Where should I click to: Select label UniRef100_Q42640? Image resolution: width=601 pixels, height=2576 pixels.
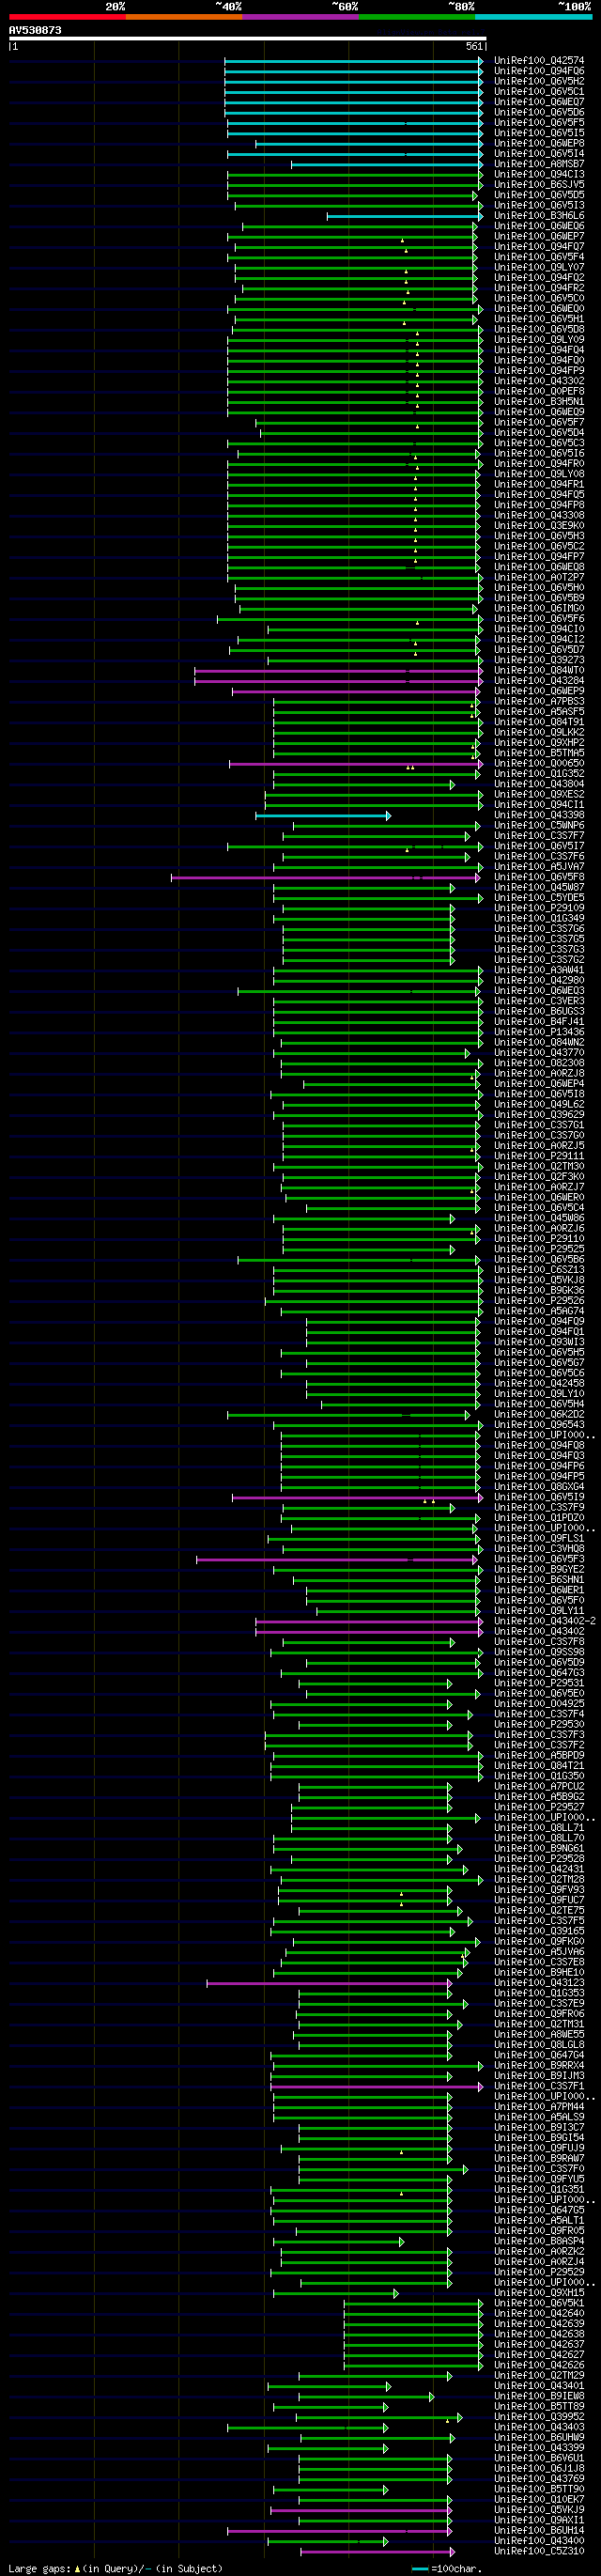(539, 2314)
